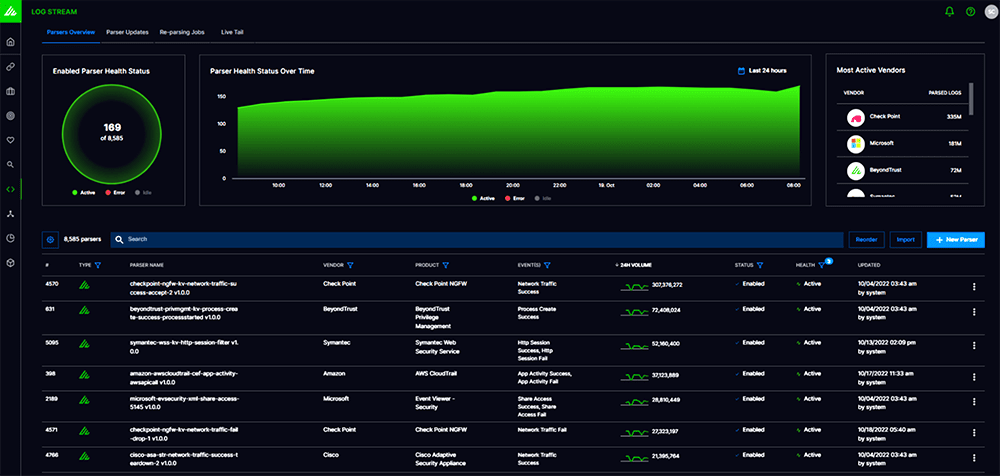Viewport: 1000px width, 476px height.
Task: Open more options for parser 5095
Action: tap(973, 346)
